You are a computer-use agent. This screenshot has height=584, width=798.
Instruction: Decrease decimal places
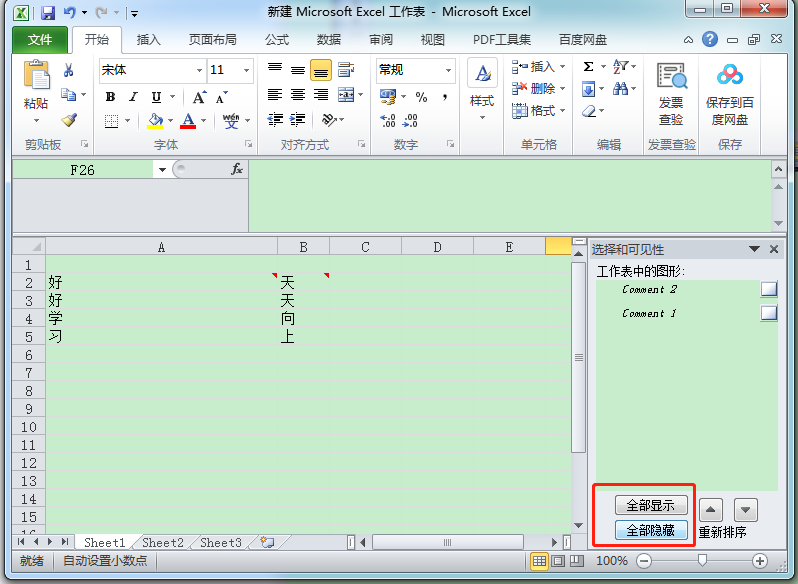pyautogui.click(x=410, y=121)
